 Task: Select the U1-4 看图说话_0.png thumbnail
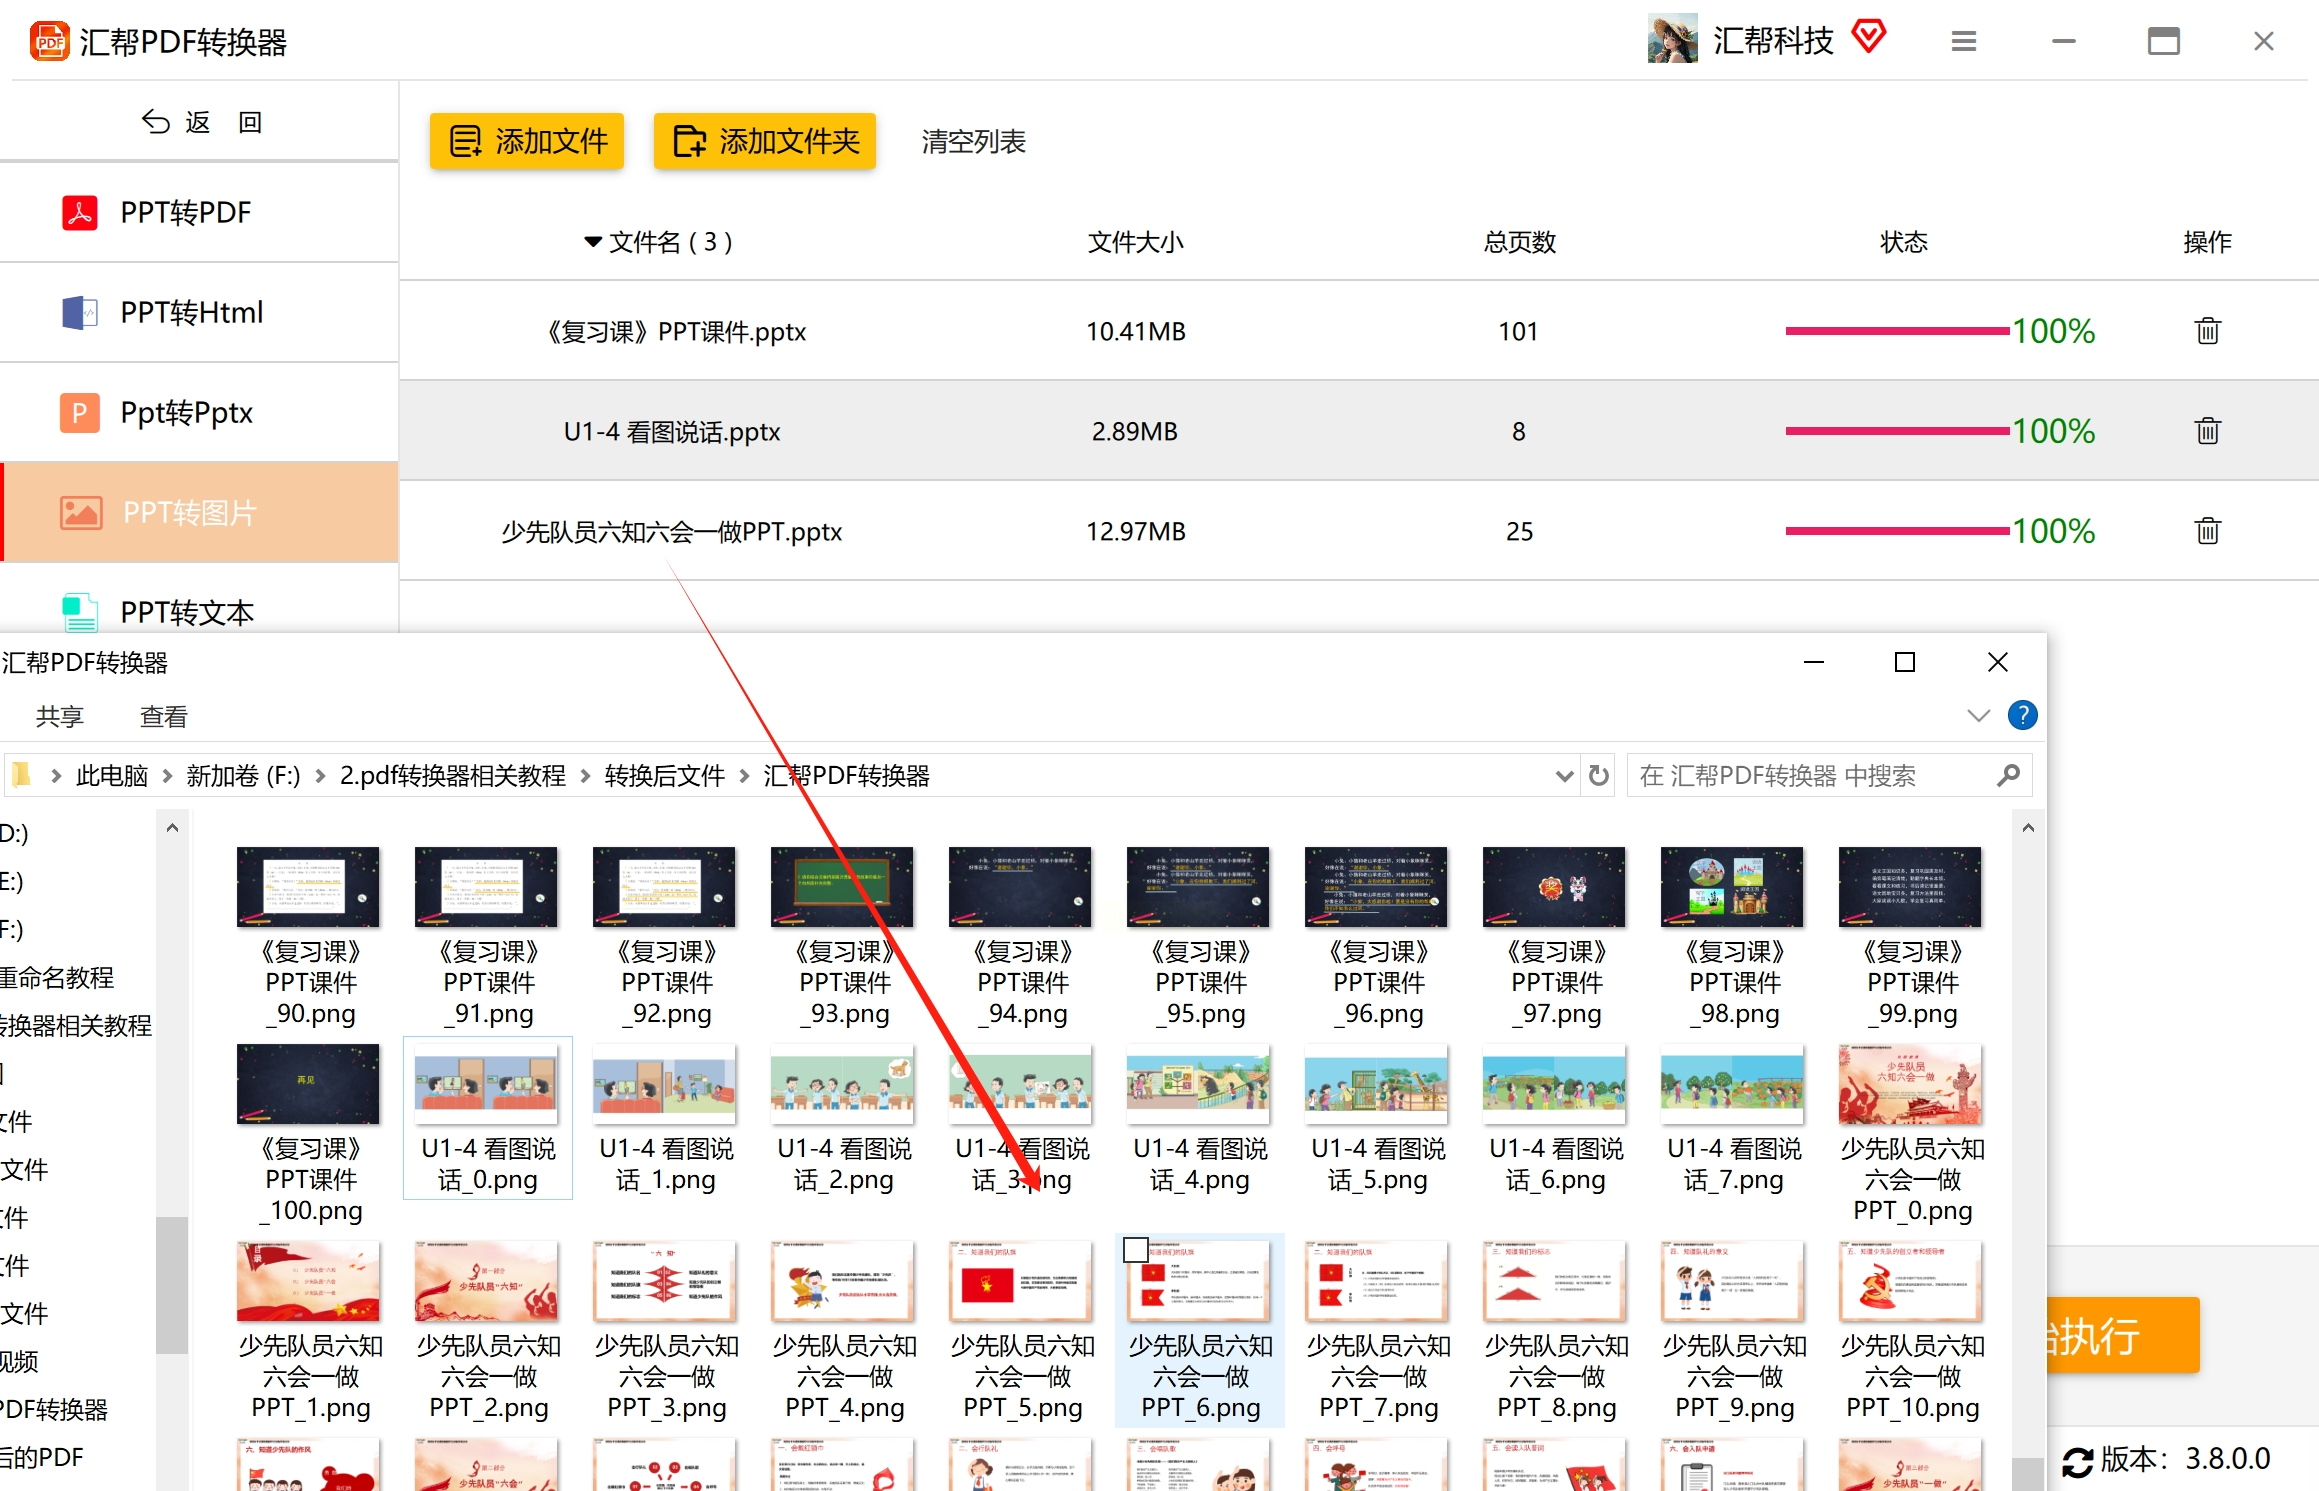coord(488,1086)
